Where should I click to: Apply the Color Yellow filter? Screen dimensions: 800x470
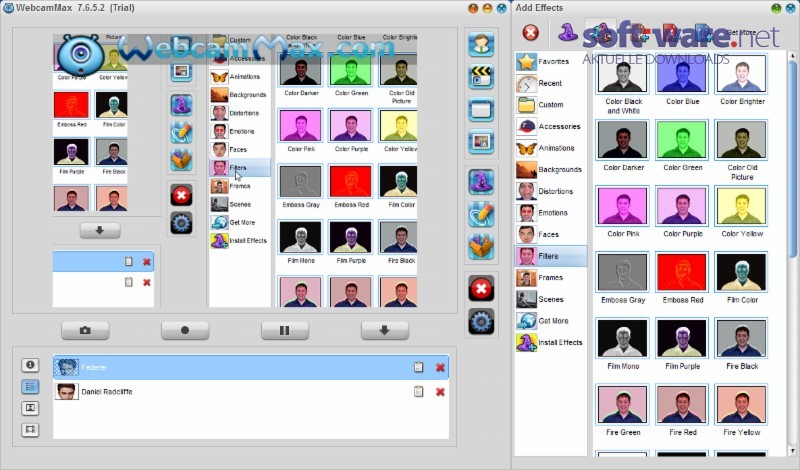point(742,206)
